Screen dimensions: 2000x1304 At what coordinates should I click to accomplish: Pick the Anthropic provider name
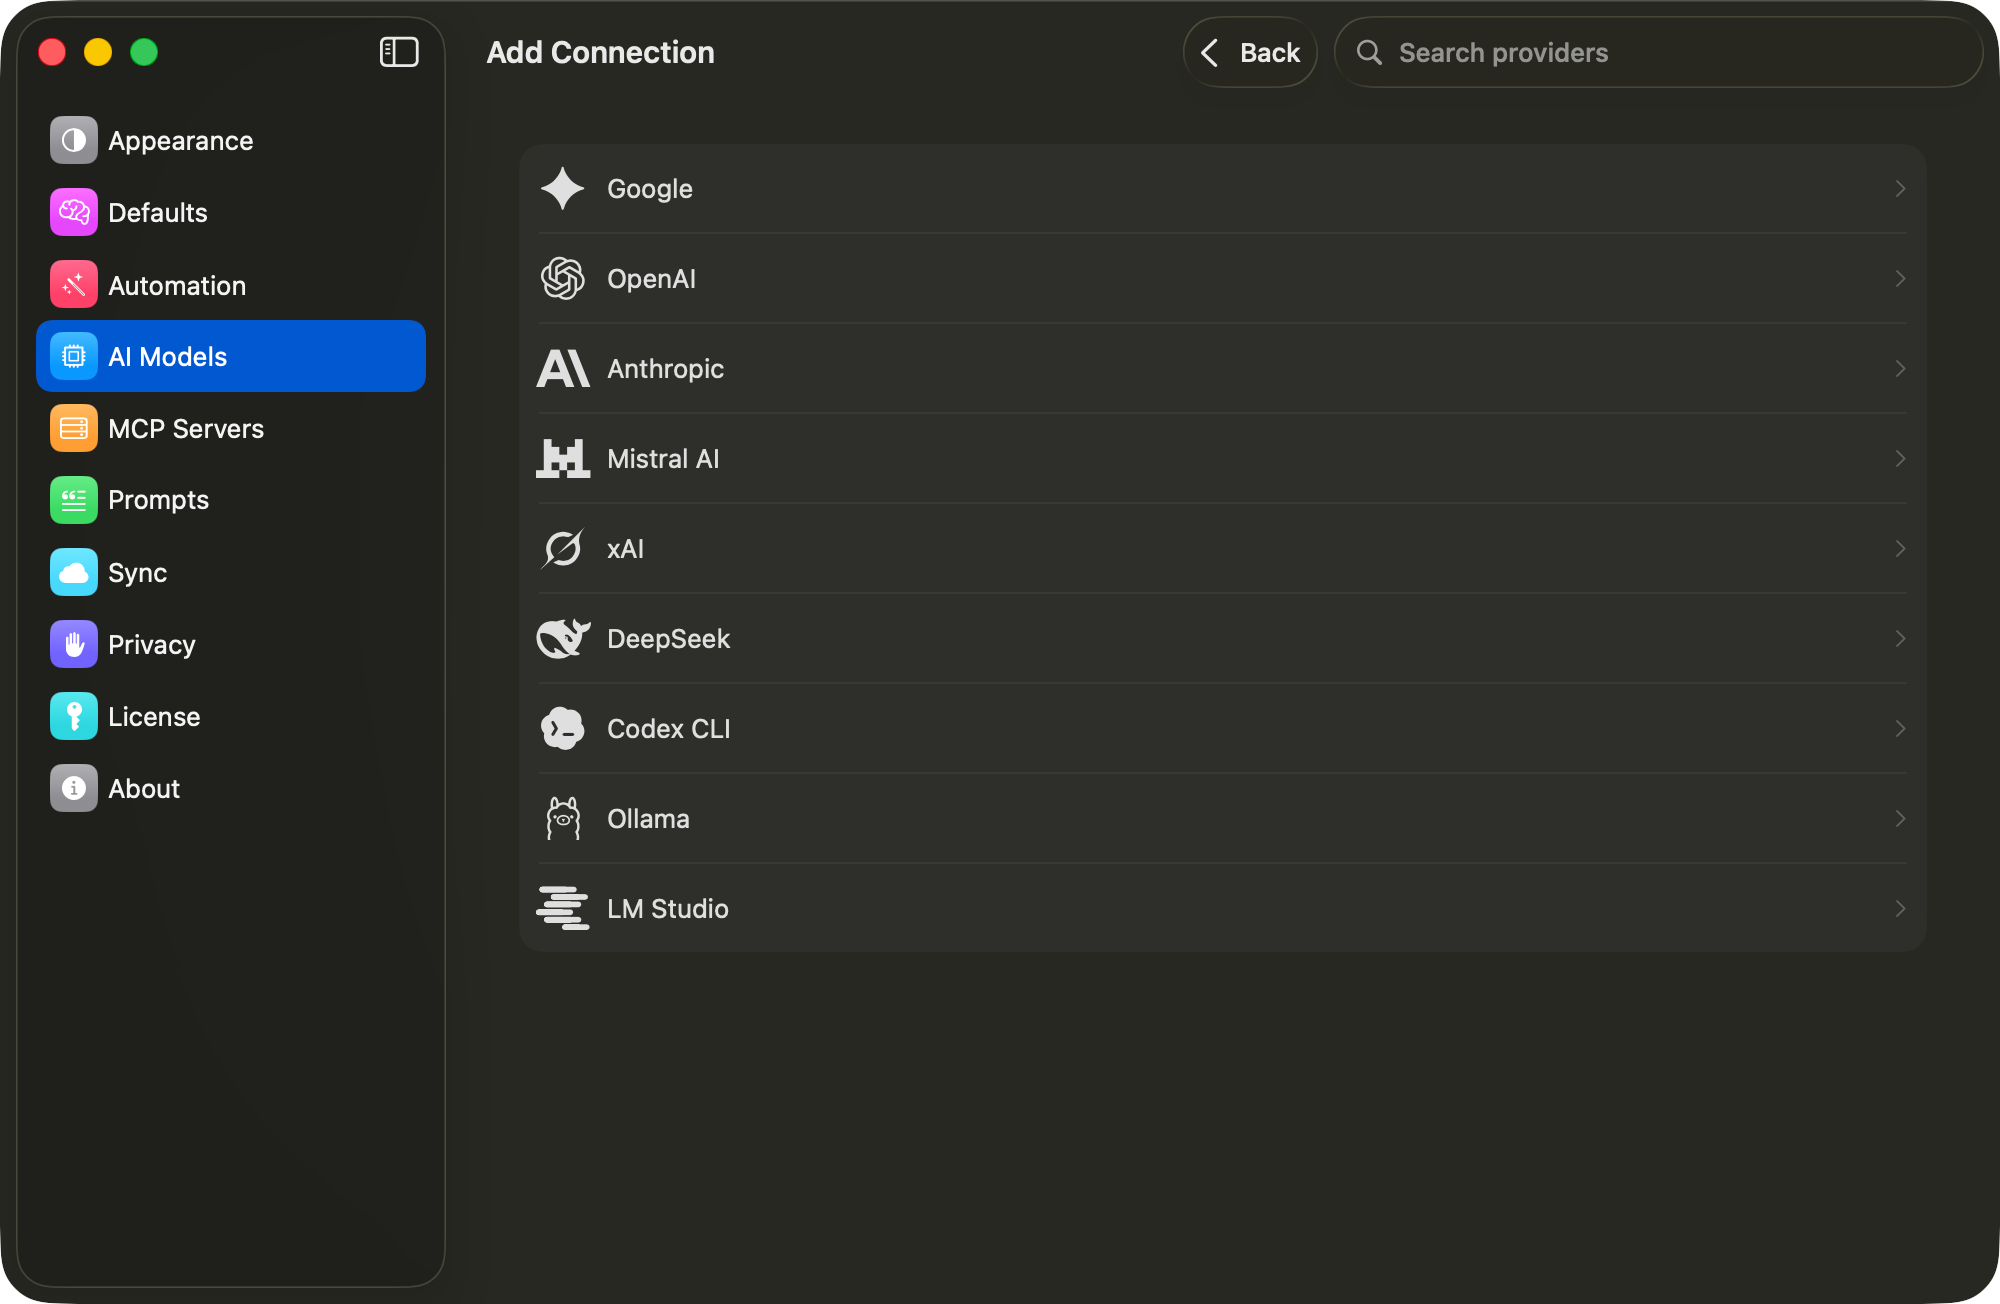[x=665, y=368]
